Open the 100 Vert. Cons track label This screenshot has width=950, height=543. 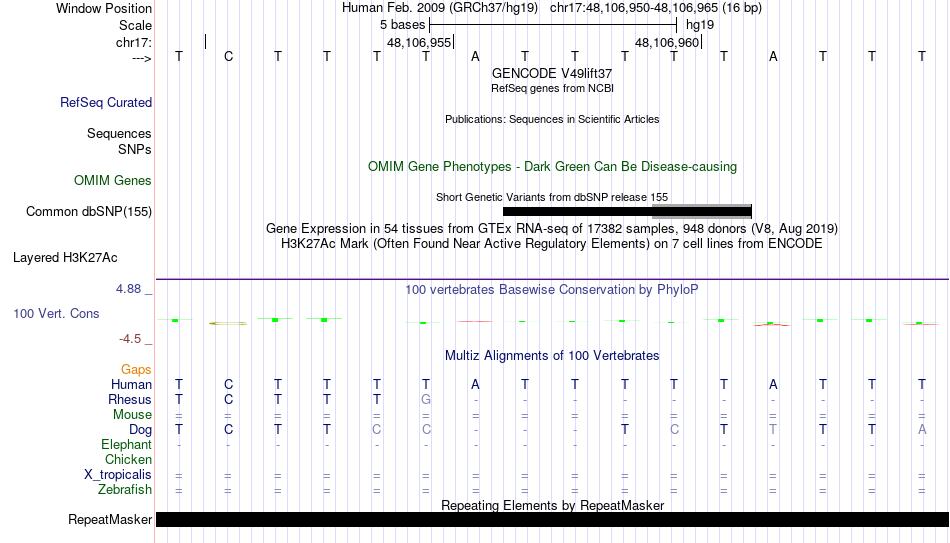56,313
